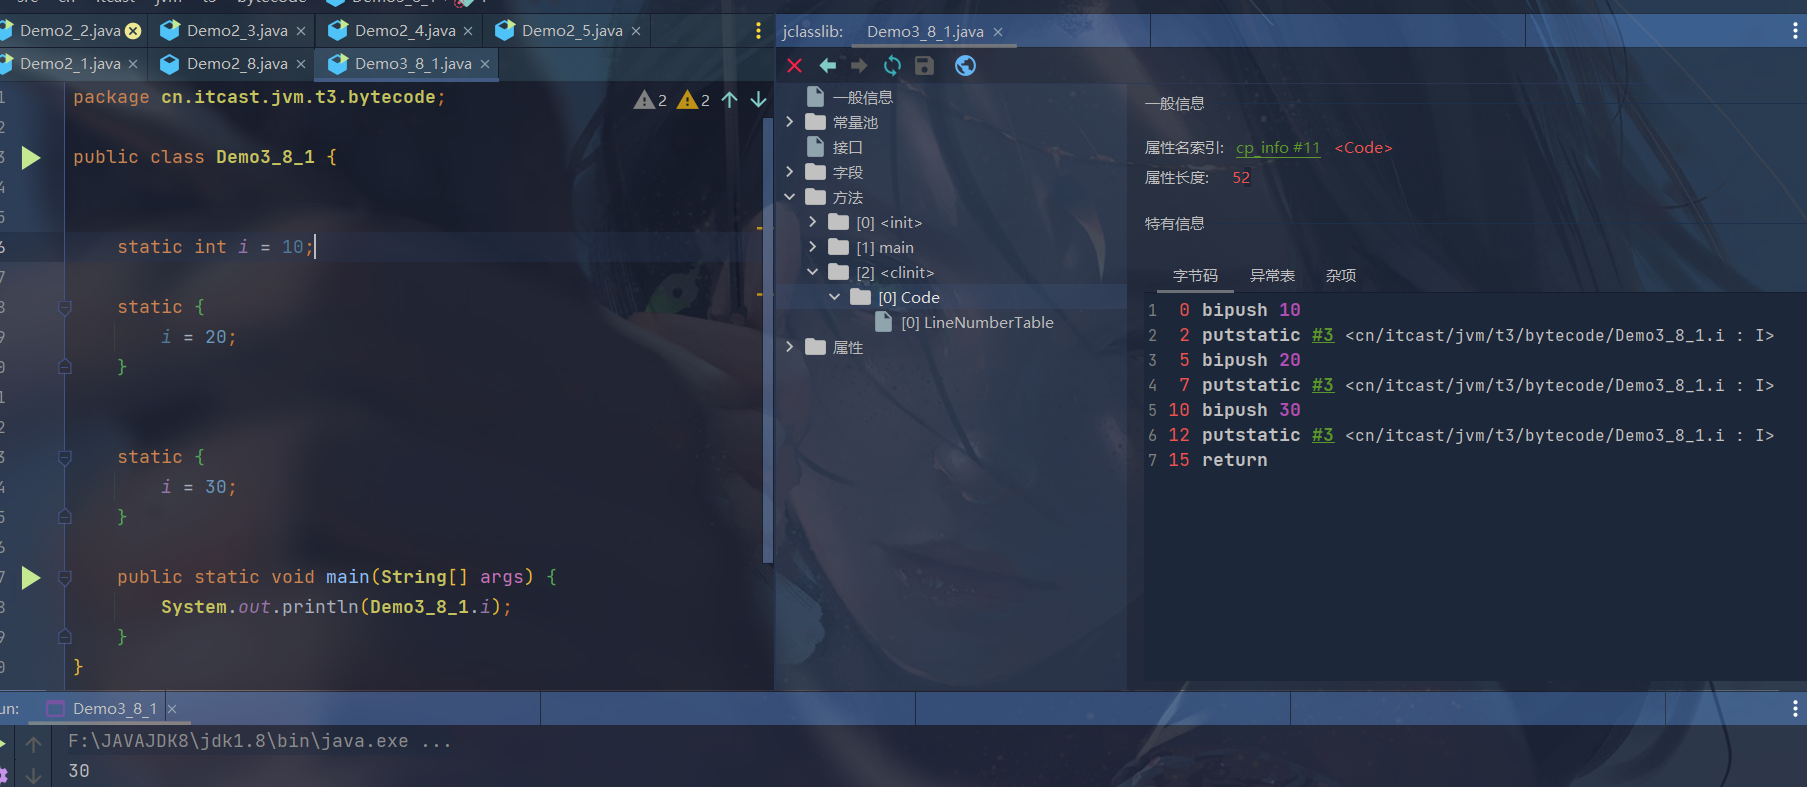The image size is (1807, 787).
Task: Collapse the 方法 tree node
Action: (x=790, y=197)
